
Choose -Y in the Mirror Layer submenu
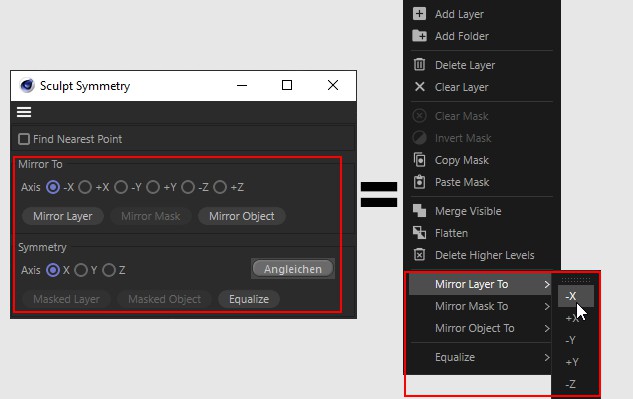tap(571, 340)
